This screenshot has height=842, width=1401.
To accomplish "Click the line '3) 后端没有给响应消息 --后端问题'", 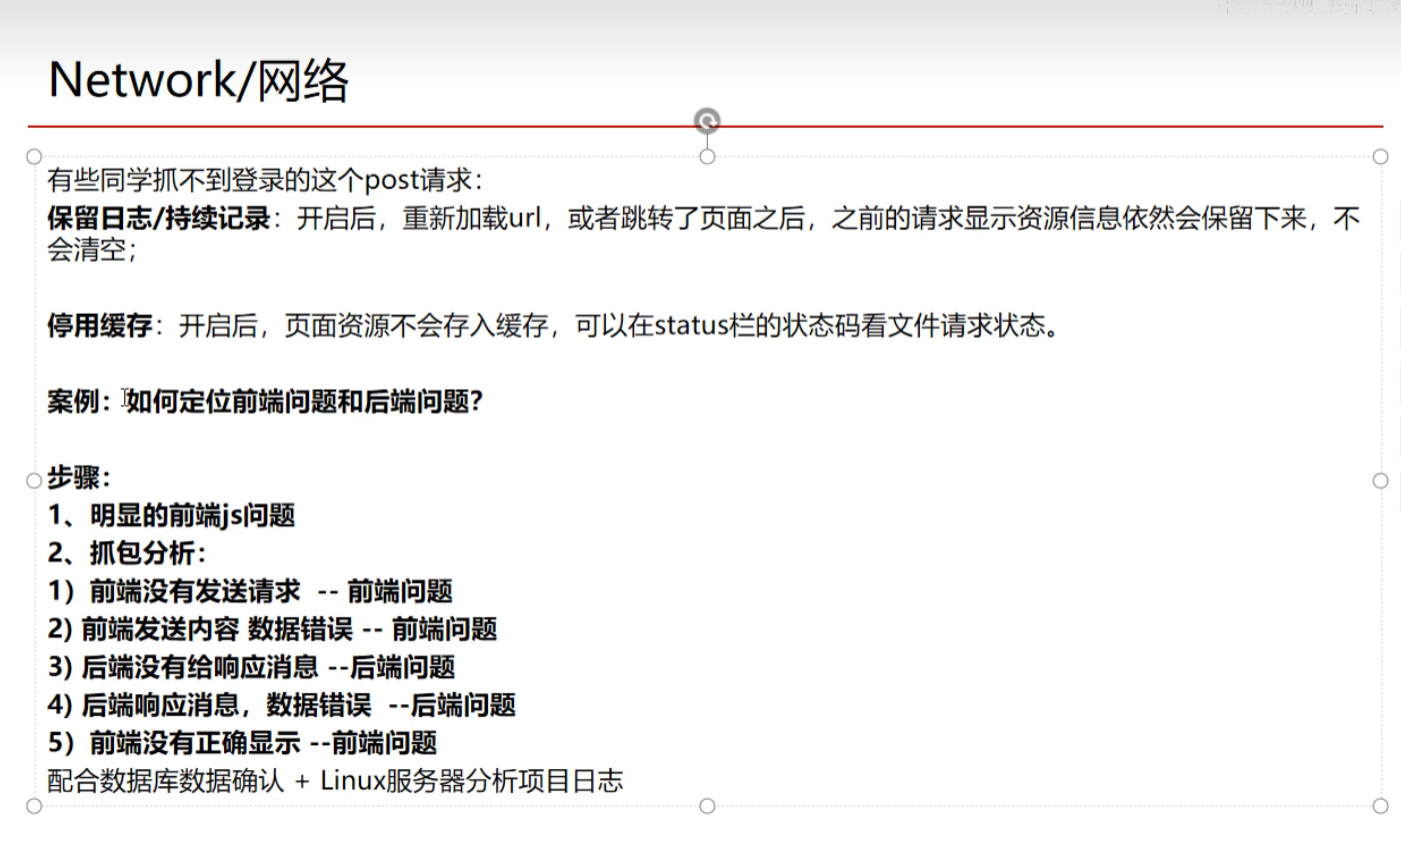I will 251,667.
